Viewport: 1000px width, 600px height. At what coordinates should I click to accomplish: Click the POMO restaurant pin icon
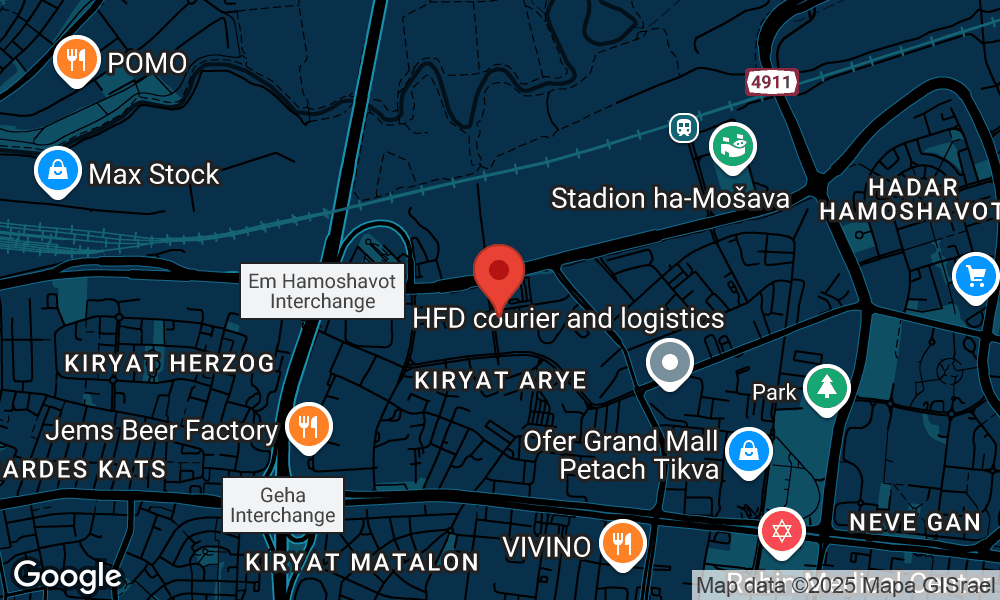coord(77,61)
